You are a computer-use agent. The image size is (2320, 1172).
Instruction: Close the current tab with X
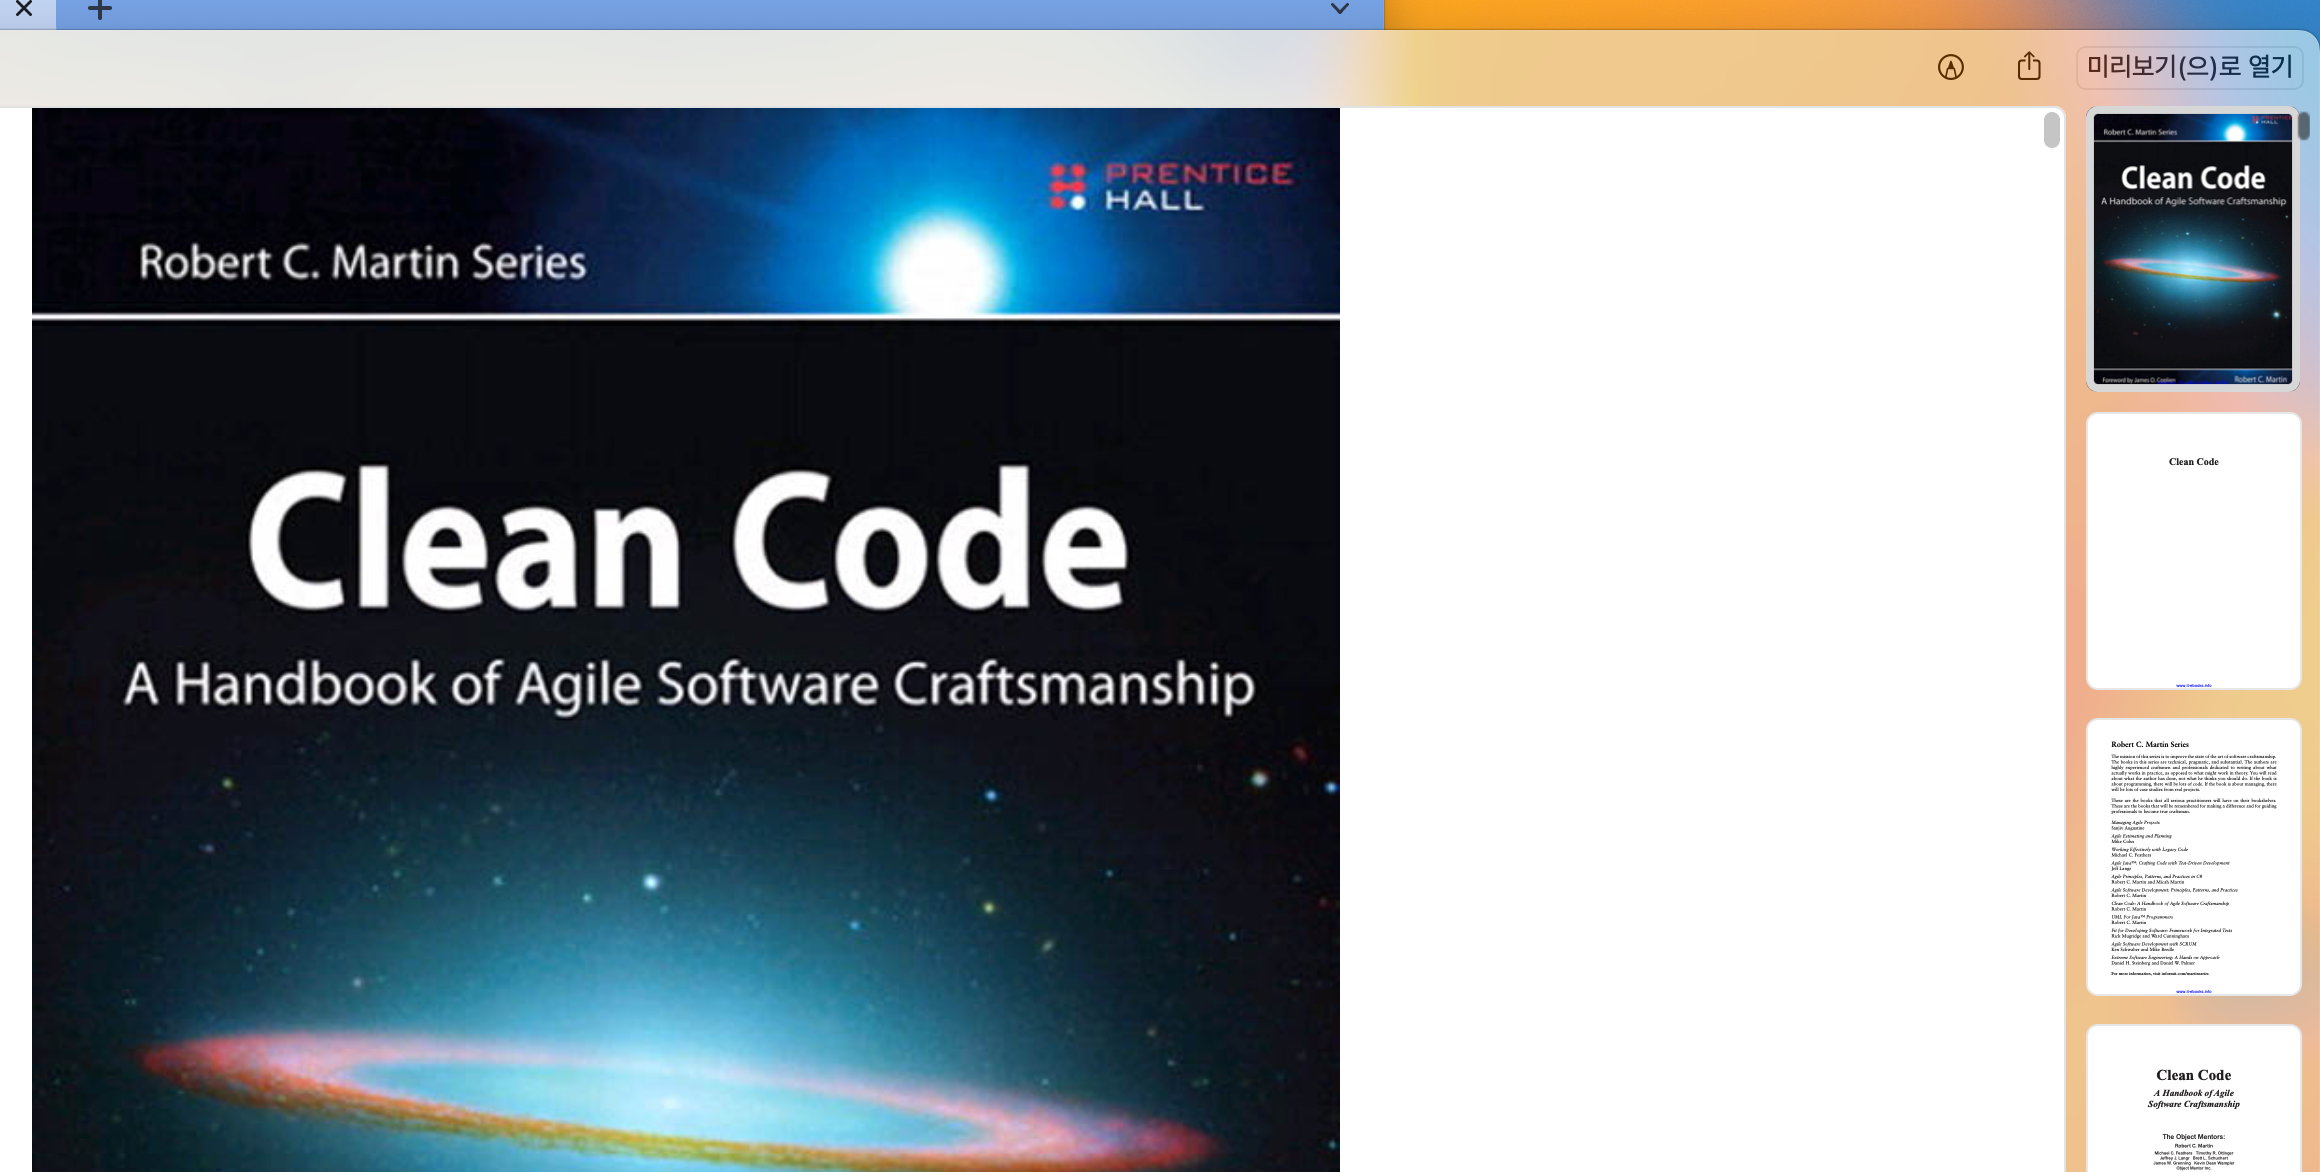pos(25,10)
